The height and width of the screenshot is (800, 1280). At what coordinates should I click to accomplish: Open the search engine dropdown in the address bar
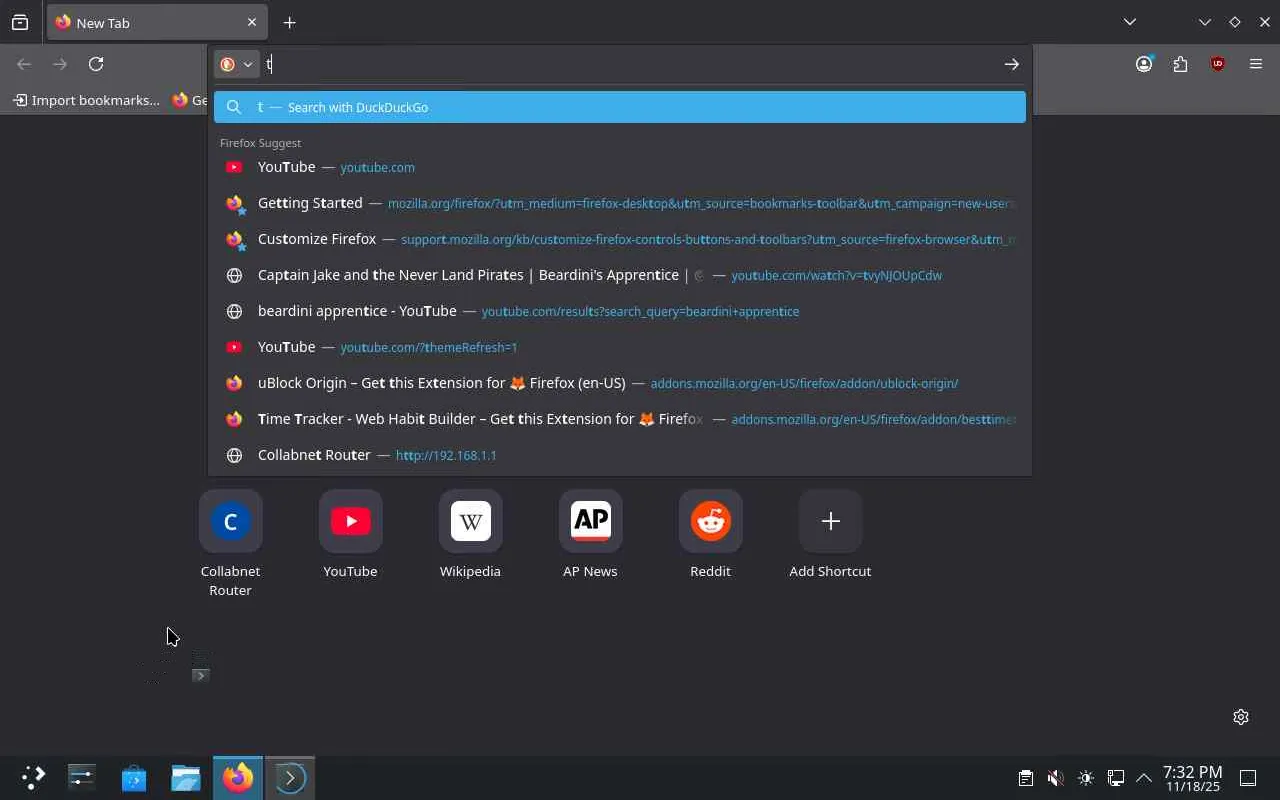[x=237, y=64]
